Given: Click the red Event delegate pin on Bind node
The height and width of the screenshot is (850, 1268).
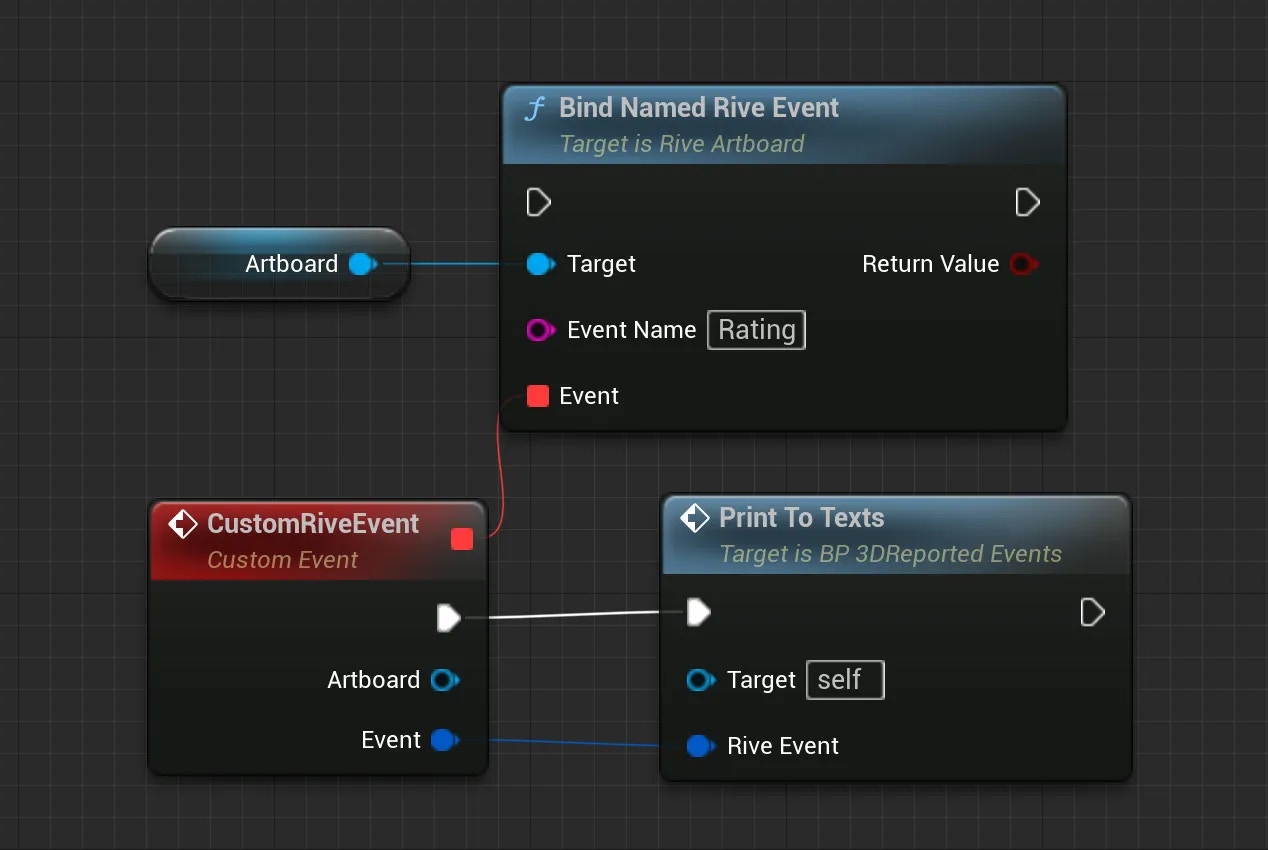Looking at the screenshot, I should click(538, 396).
